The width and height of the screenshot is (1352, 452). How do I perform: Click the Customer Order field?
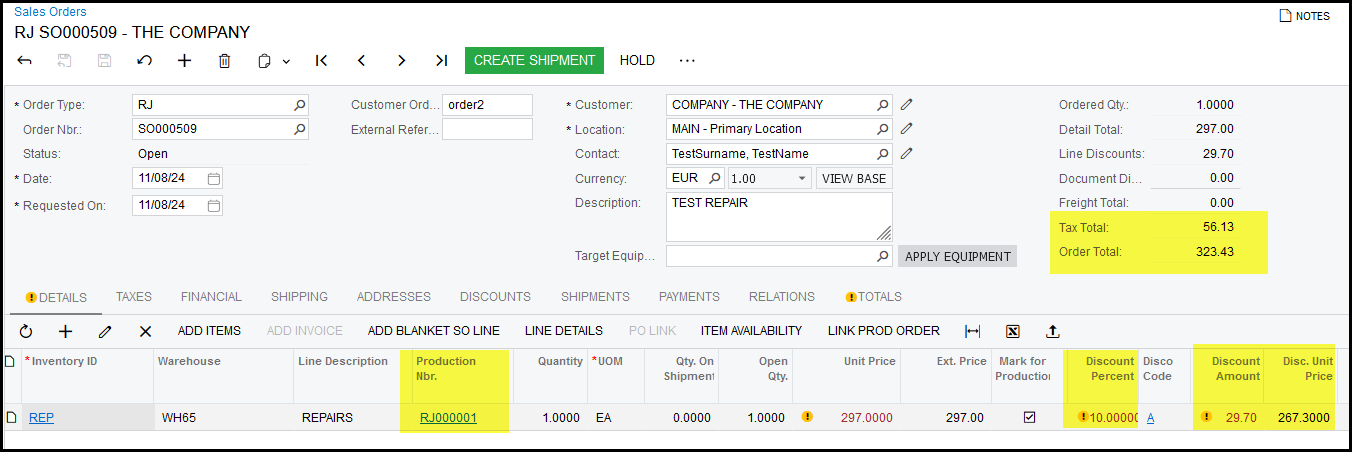pyautogui.click(x=487, y=105)
